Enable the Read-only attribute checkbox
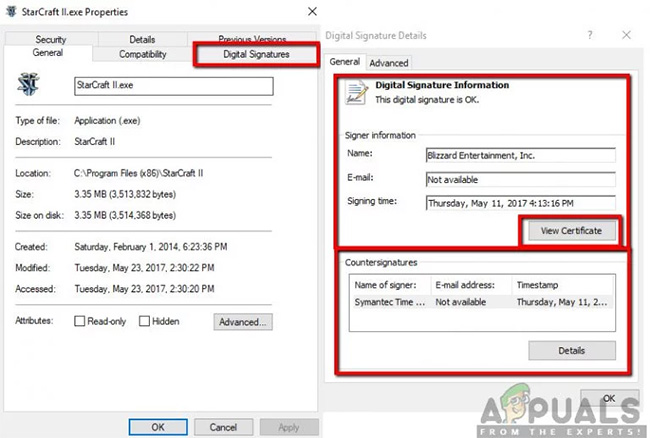The height and width of the screenshot is (438, 650). (80, 321)
